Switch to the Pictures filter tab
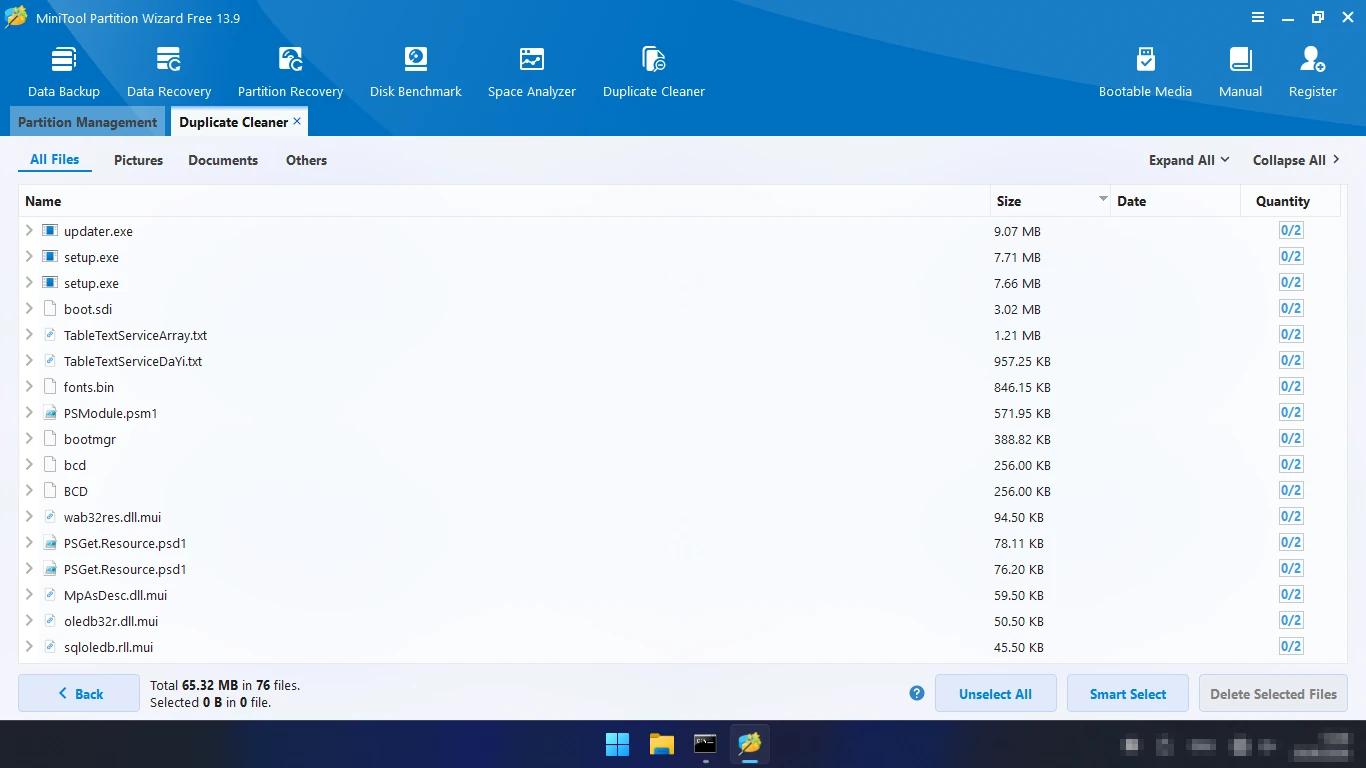Viewport: 1366px width, 768px height. (138, 160)
